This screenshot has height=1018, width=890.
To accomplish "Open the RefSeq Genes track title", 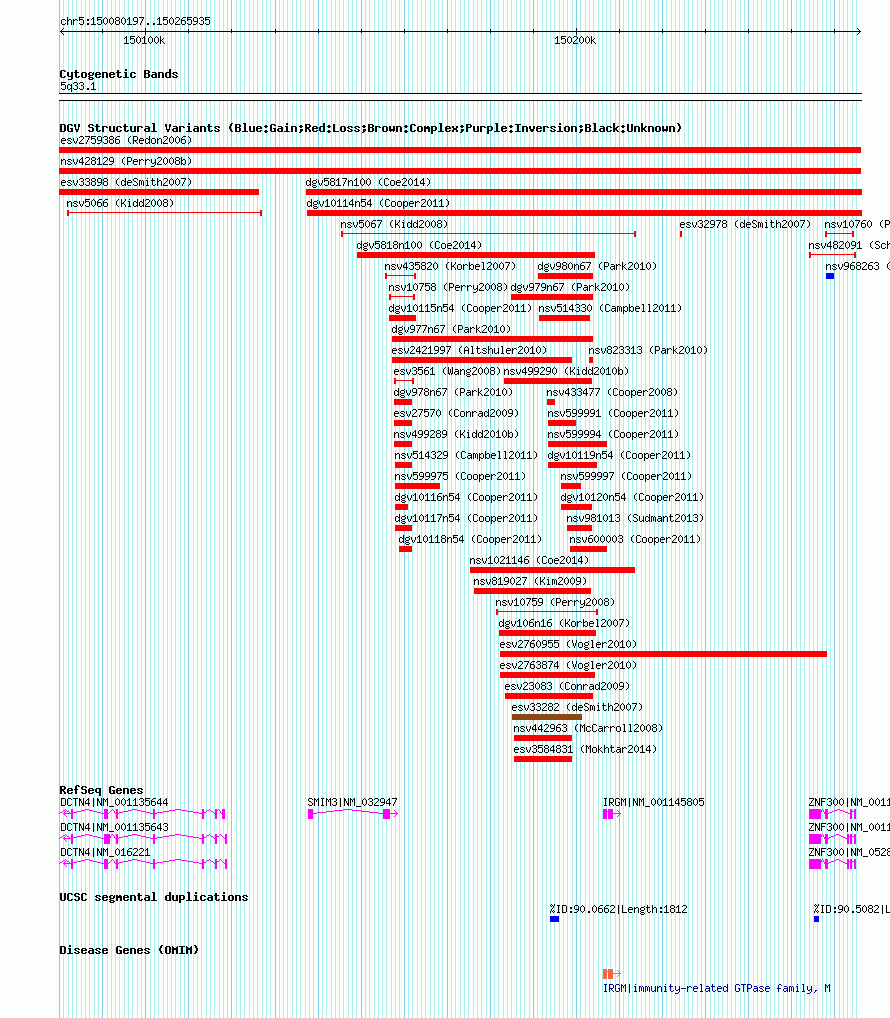I will (101, 790).
